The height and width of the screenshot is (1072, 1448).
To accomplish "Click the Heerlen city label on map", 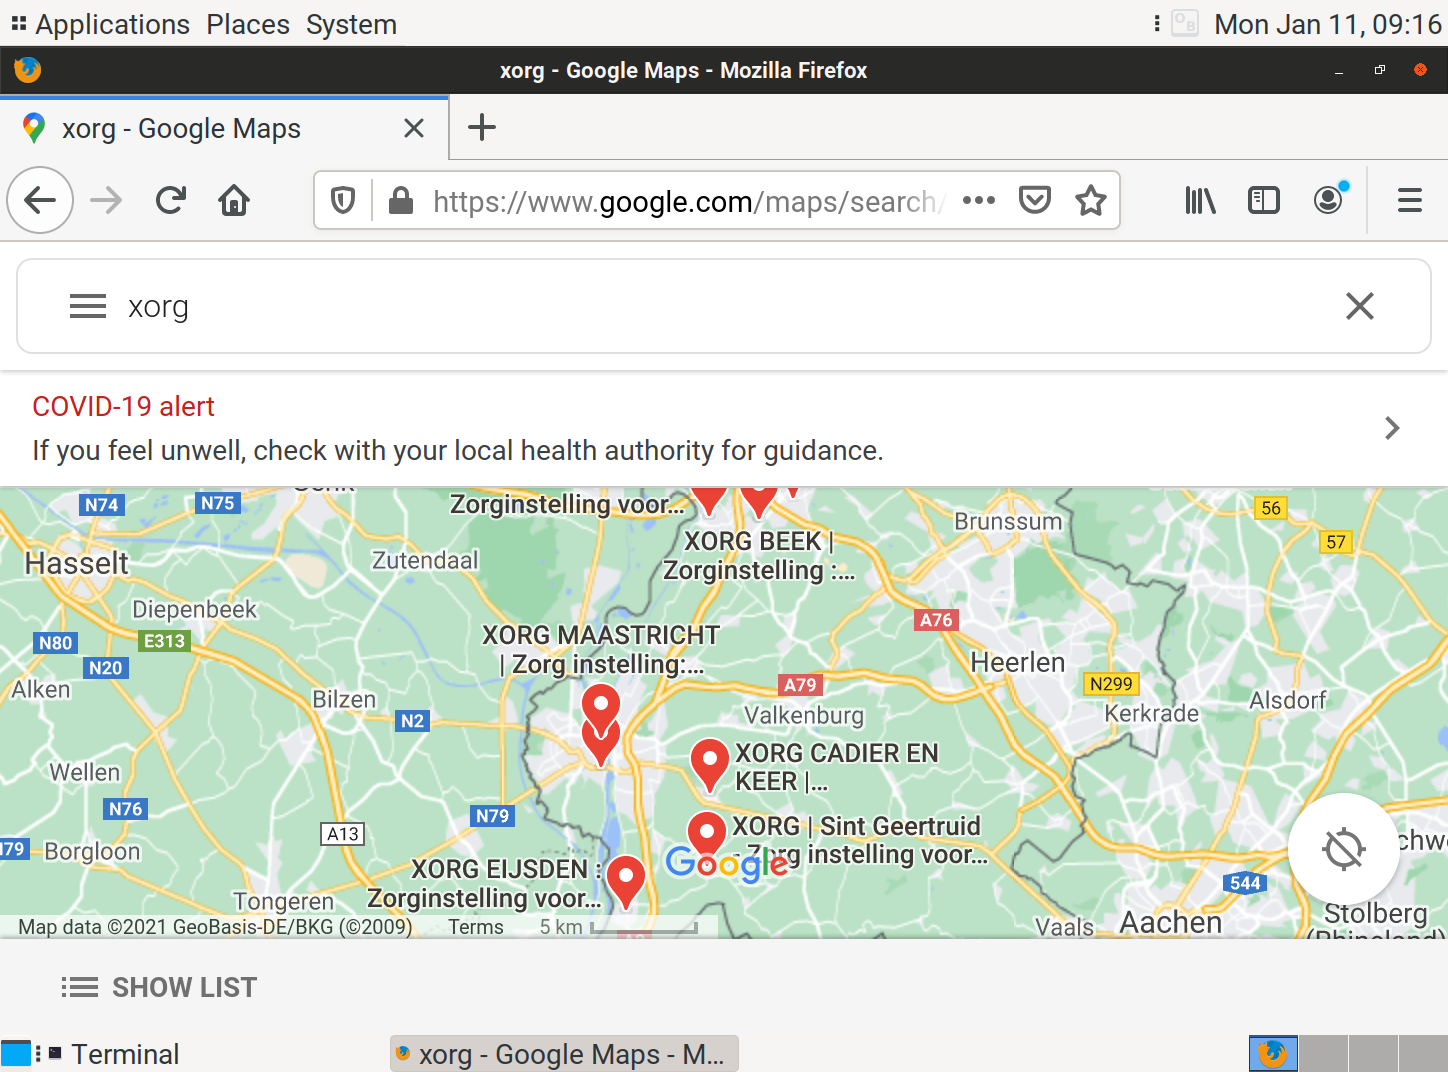I will point(1018,662).
